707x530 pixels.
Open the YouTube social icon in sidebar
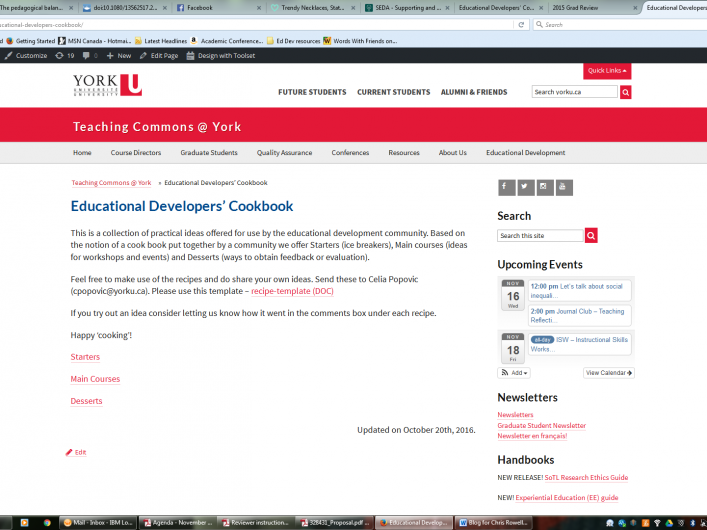tap(564, 187)
